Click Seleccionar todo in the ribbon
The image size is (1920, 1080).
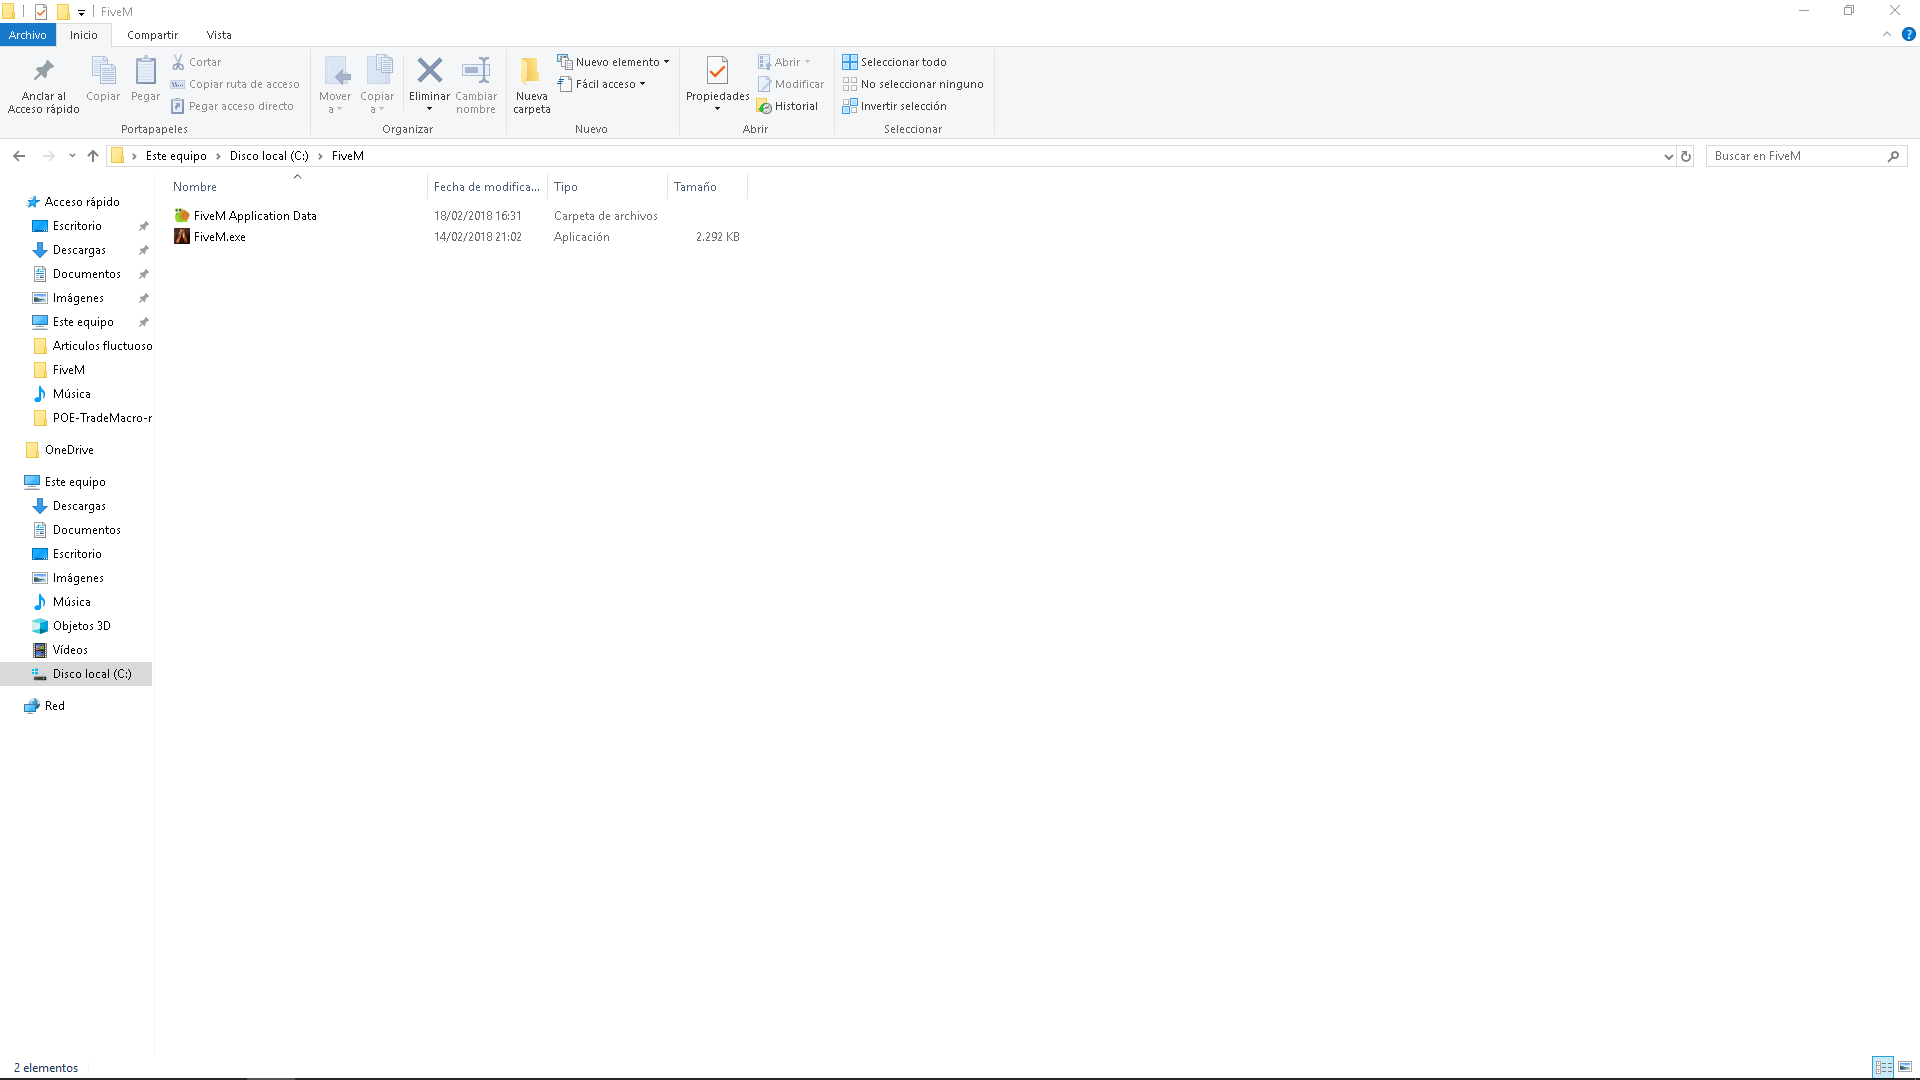pyautogui.click(x=902, y=62)
